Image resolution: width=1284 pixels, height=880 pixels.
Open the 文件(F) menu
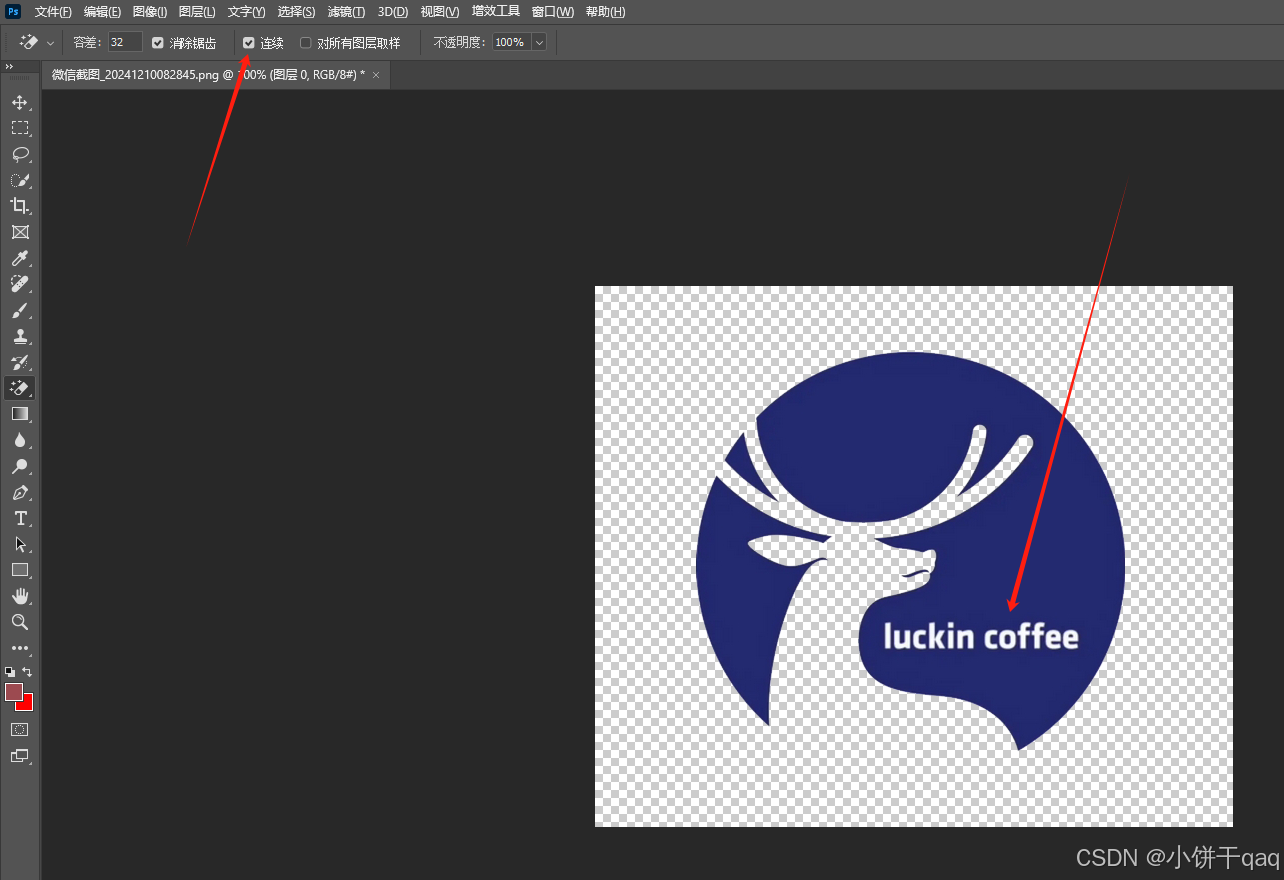point(53,12)
